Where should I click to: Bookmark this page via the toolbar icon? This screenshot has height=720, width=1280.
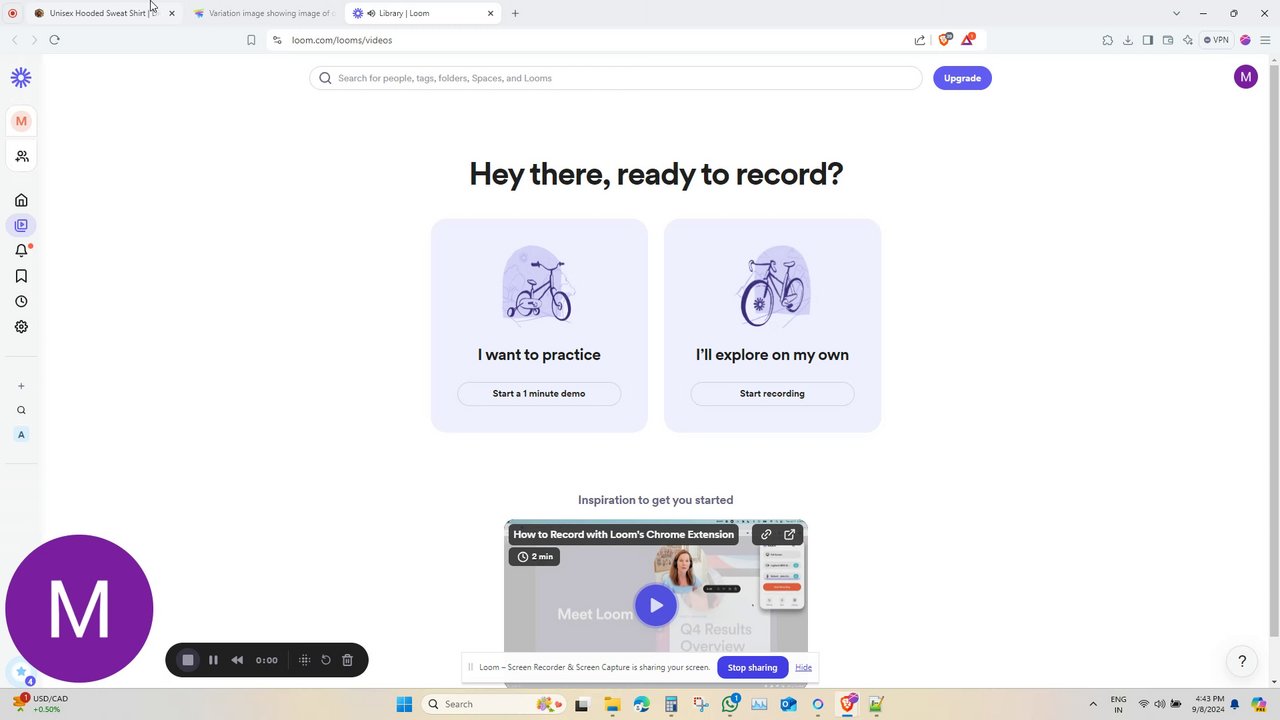pos(251,40)
